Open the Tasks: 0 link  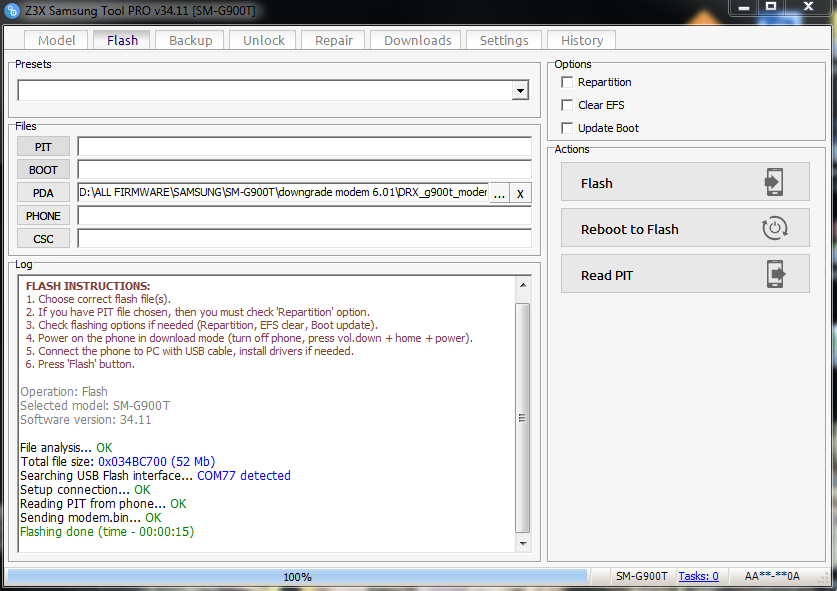[x=698, y=576]
